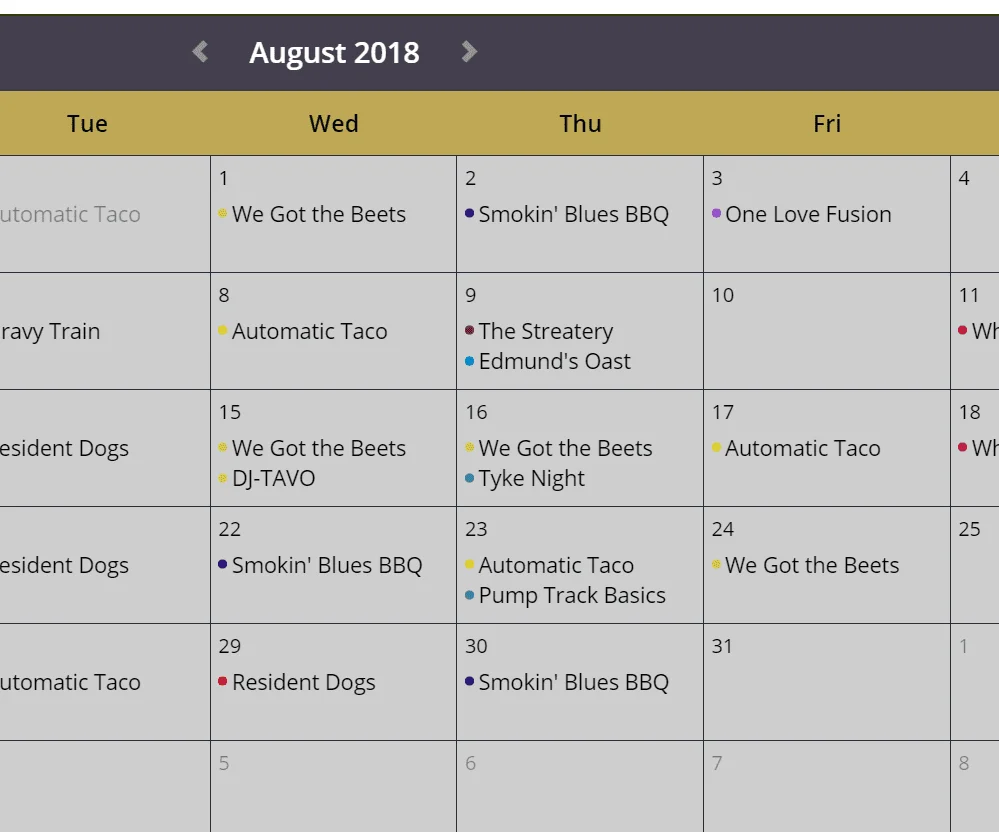Image resolution: width=999 pixels, height=832 pixels.
Task: Open Resident Dogs event on August 29
Action: 303,682
